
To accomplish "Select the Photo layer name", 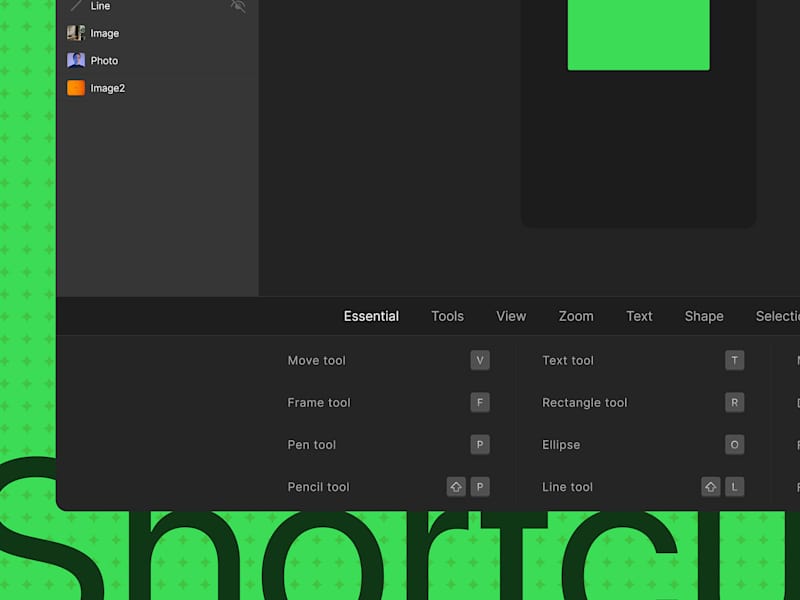I will tap(104, 61).
